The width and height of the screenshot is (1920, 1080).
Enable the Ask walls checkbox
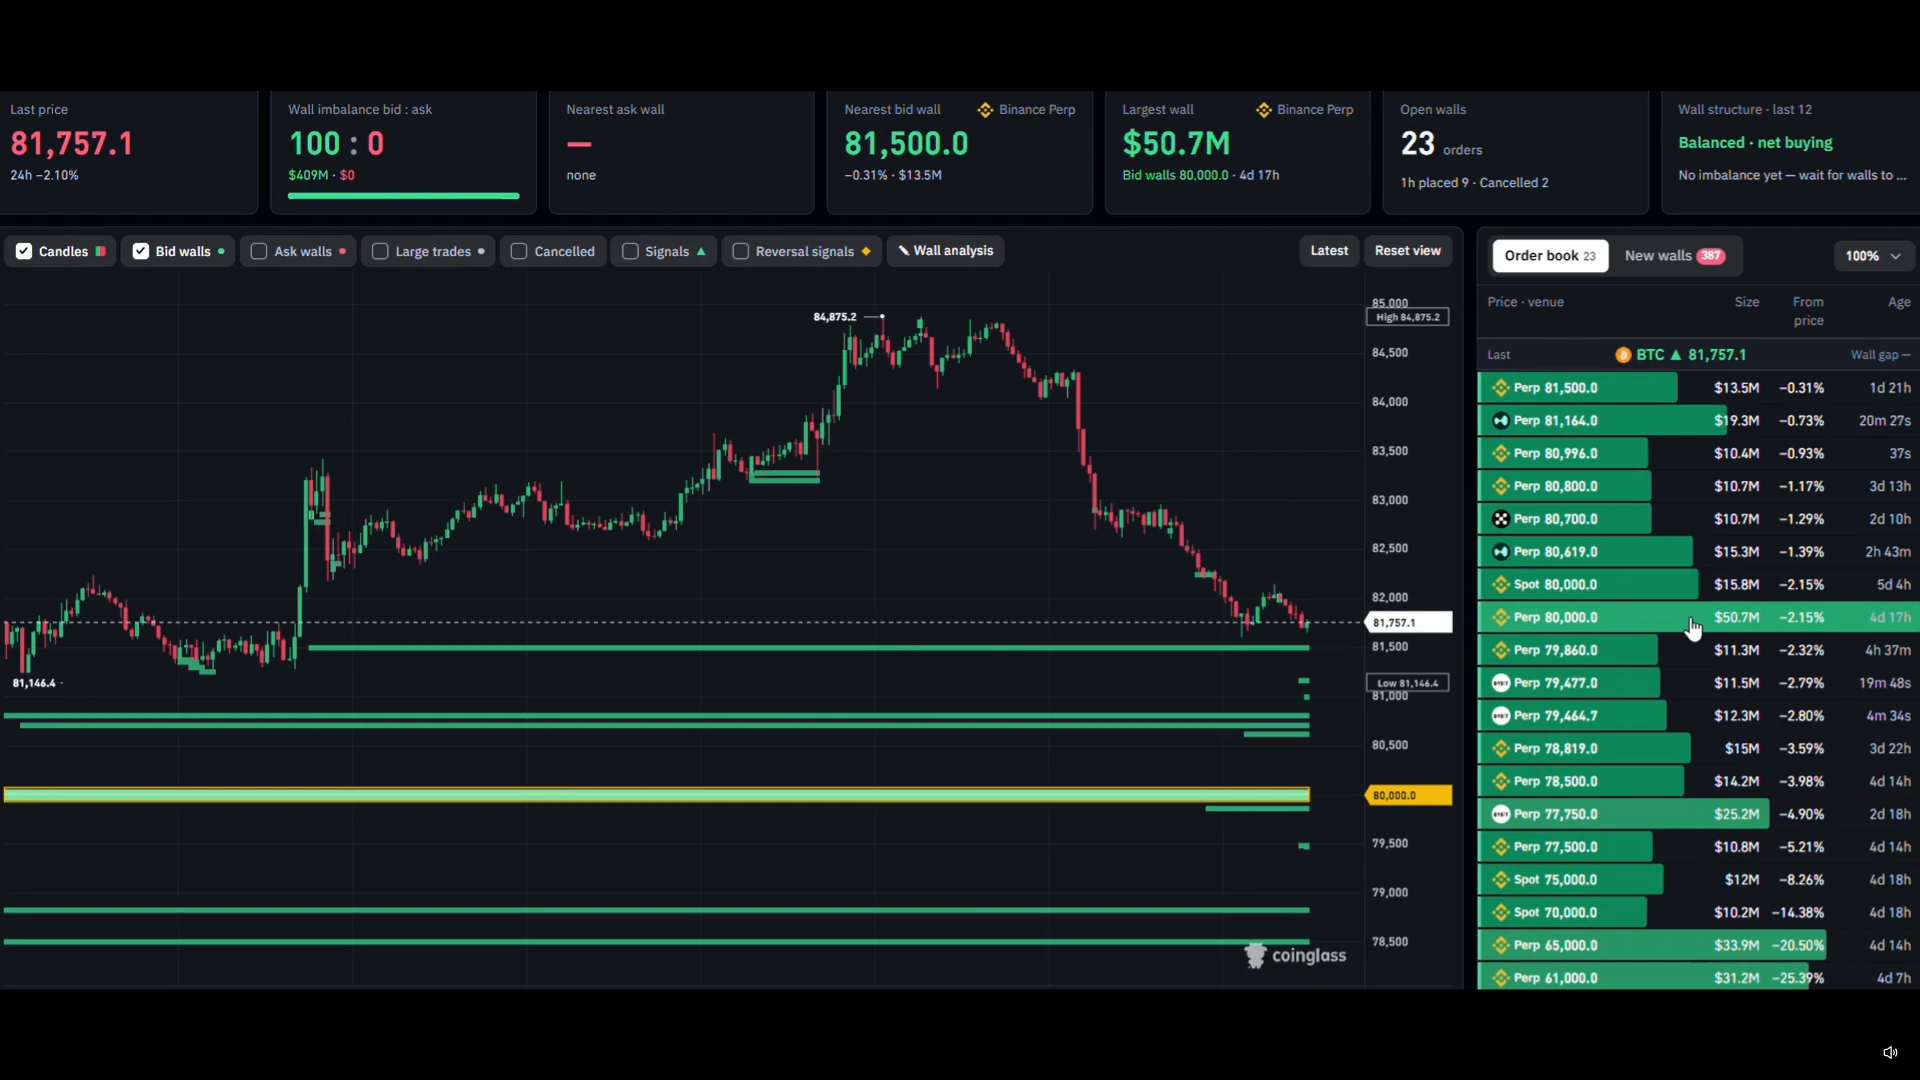259,251
